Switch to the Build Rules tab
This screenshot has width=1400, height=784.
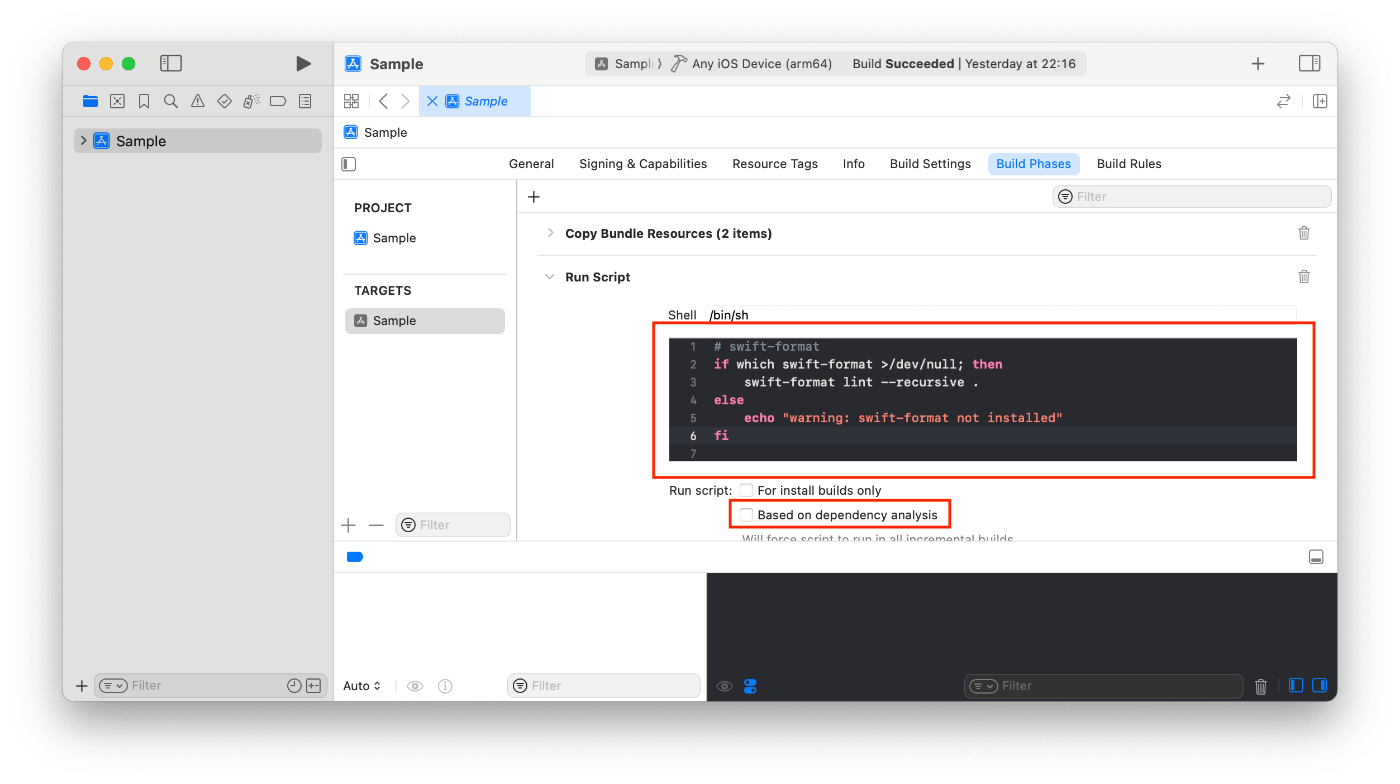coord(1129,164)
